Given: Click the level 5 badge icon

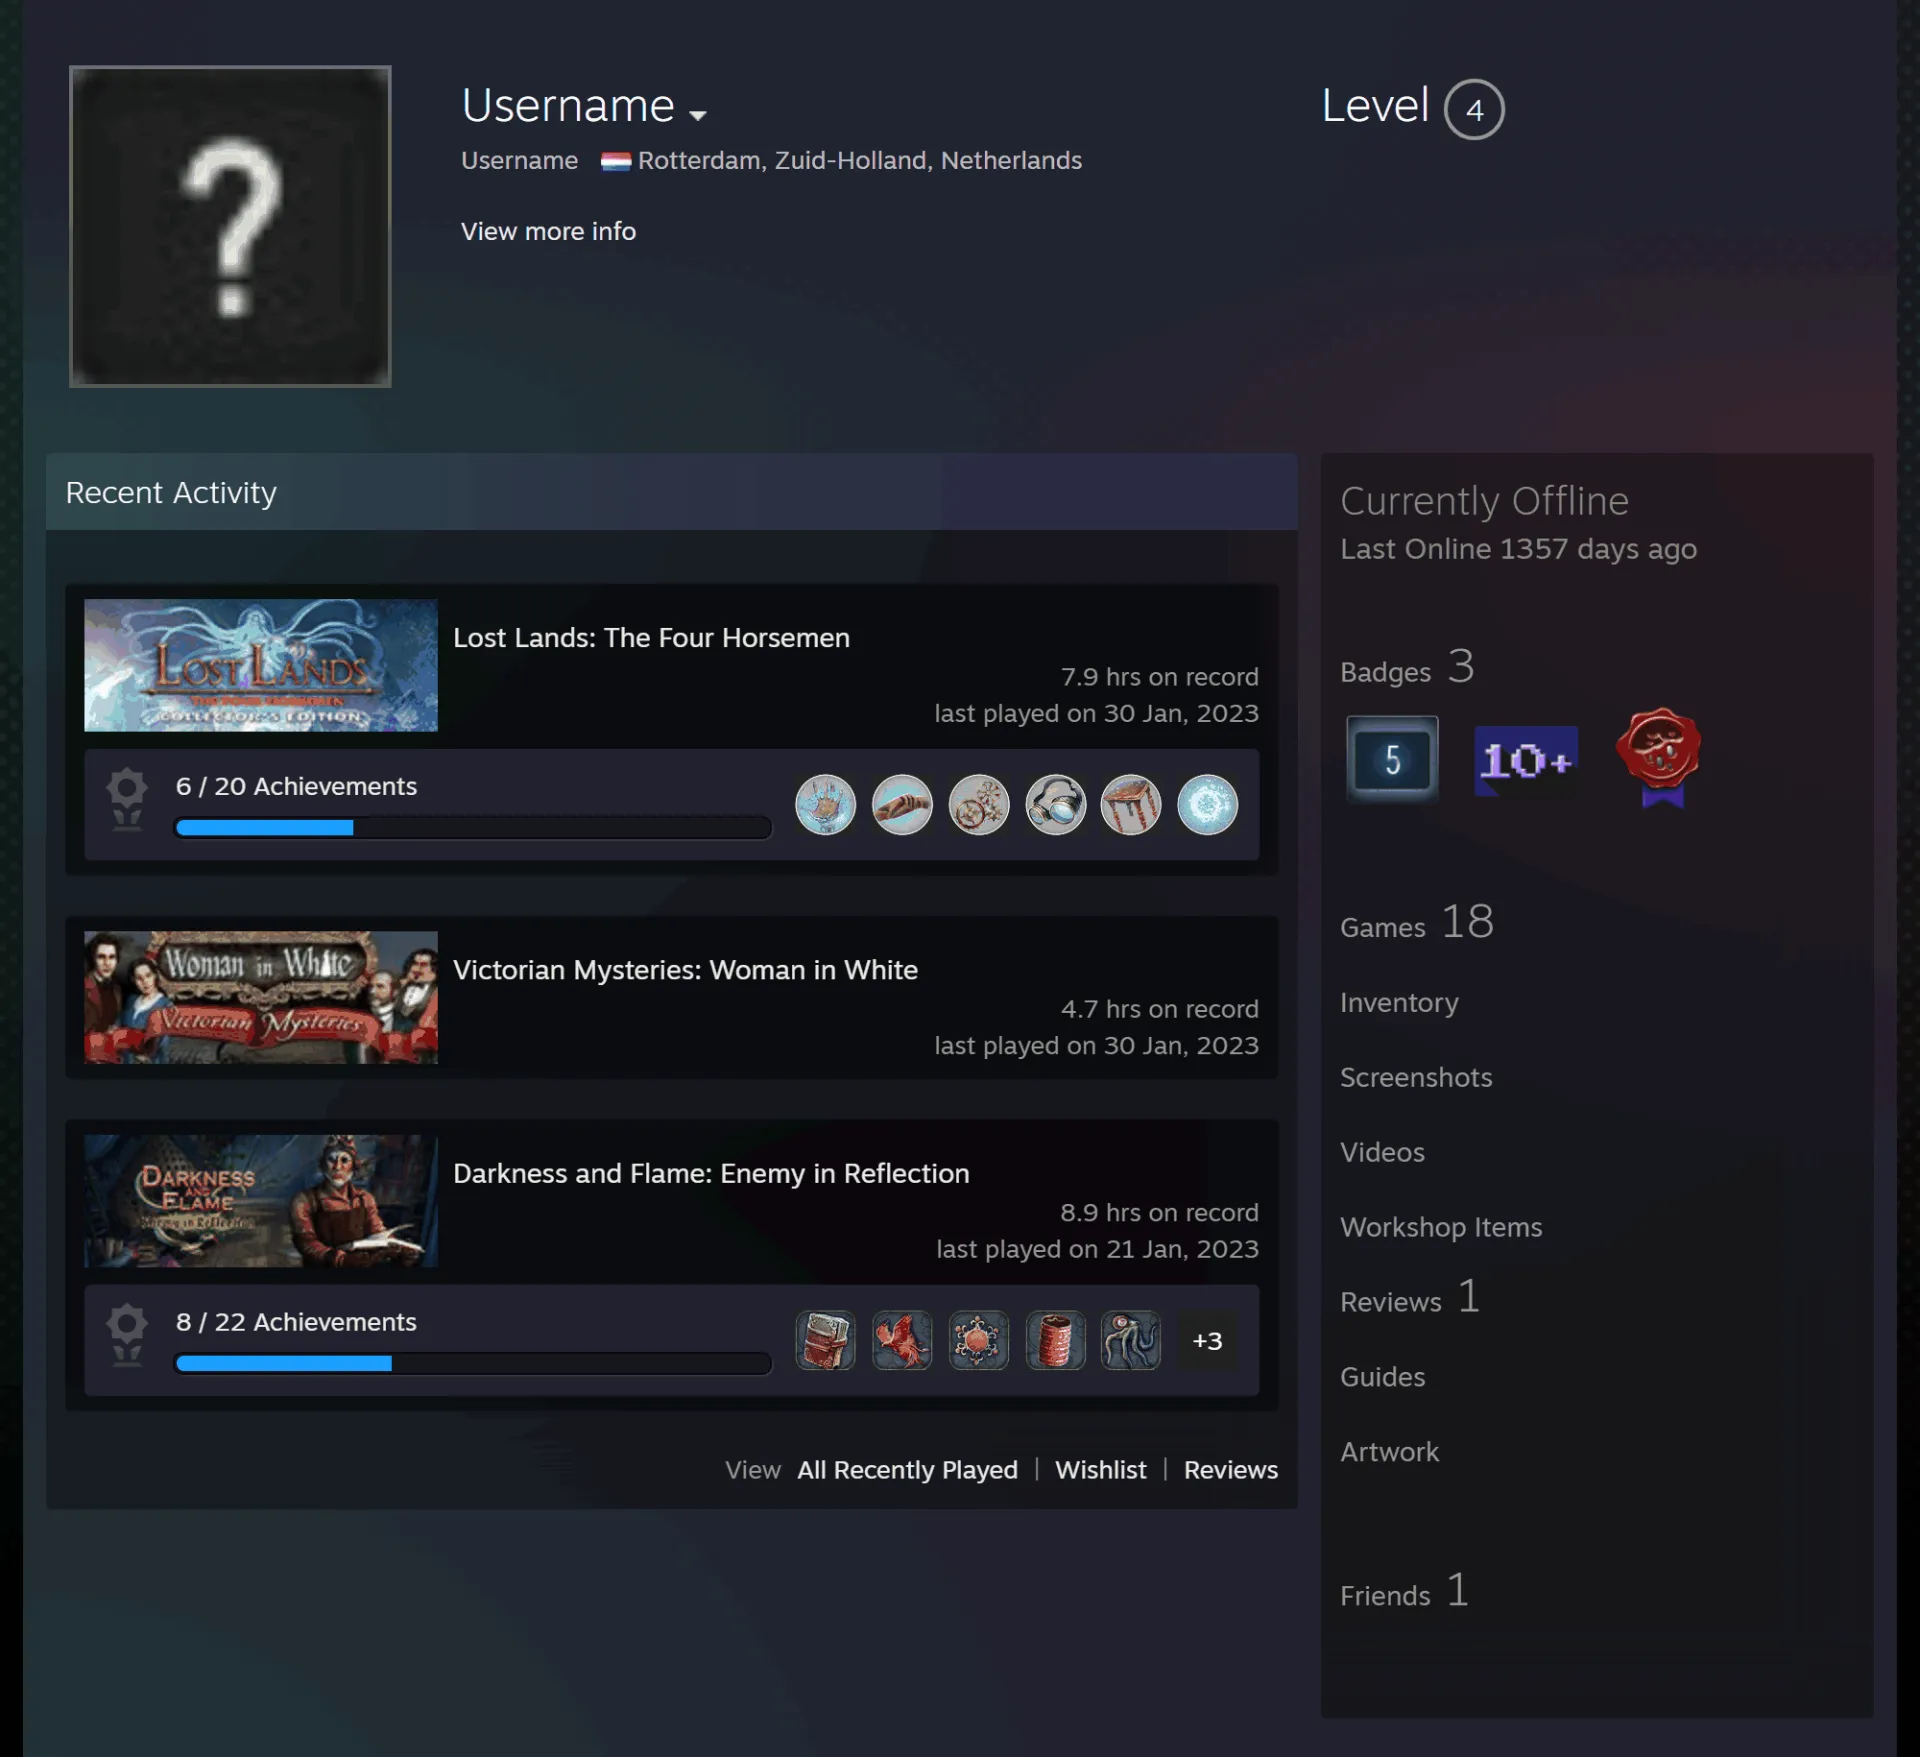Looking at the screenshot, I should 1392,760.
